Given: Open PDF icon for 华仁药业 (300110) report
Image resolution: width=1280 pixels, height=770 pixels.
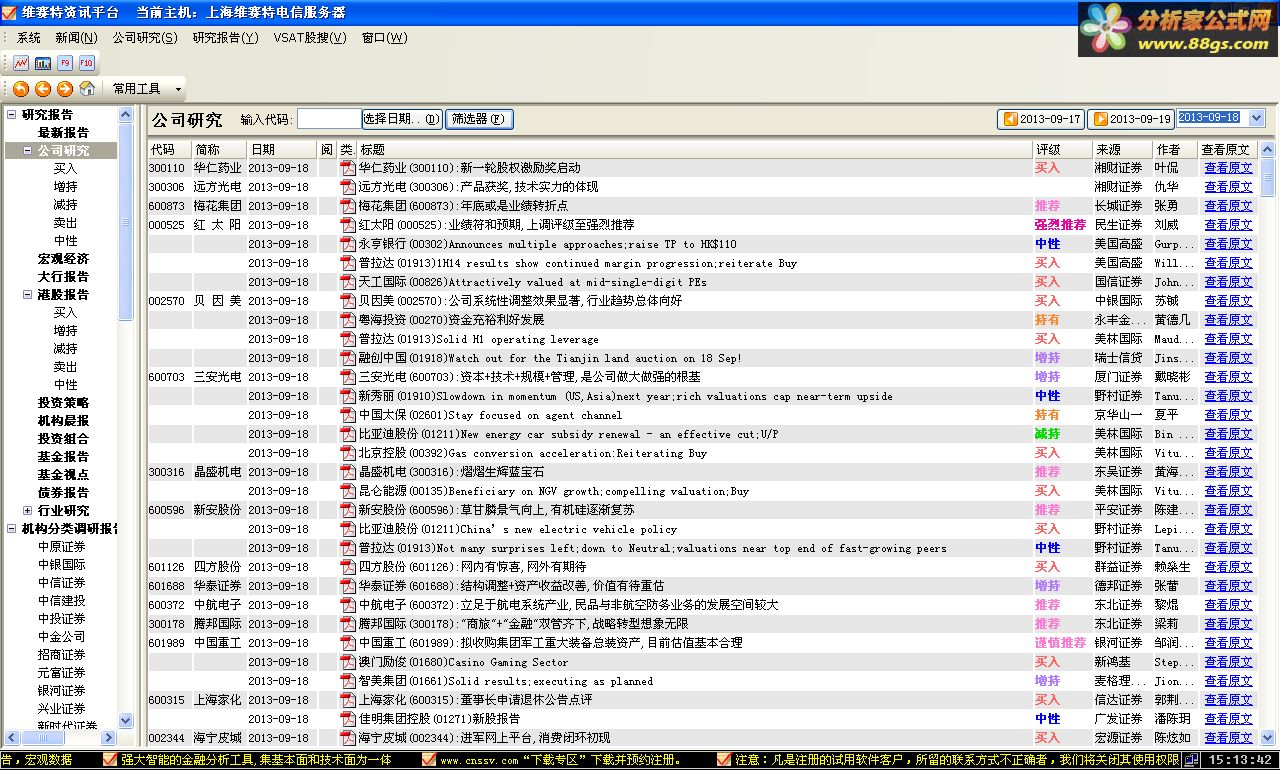Looking at the screenshot, I should click(x=348, y=168).
